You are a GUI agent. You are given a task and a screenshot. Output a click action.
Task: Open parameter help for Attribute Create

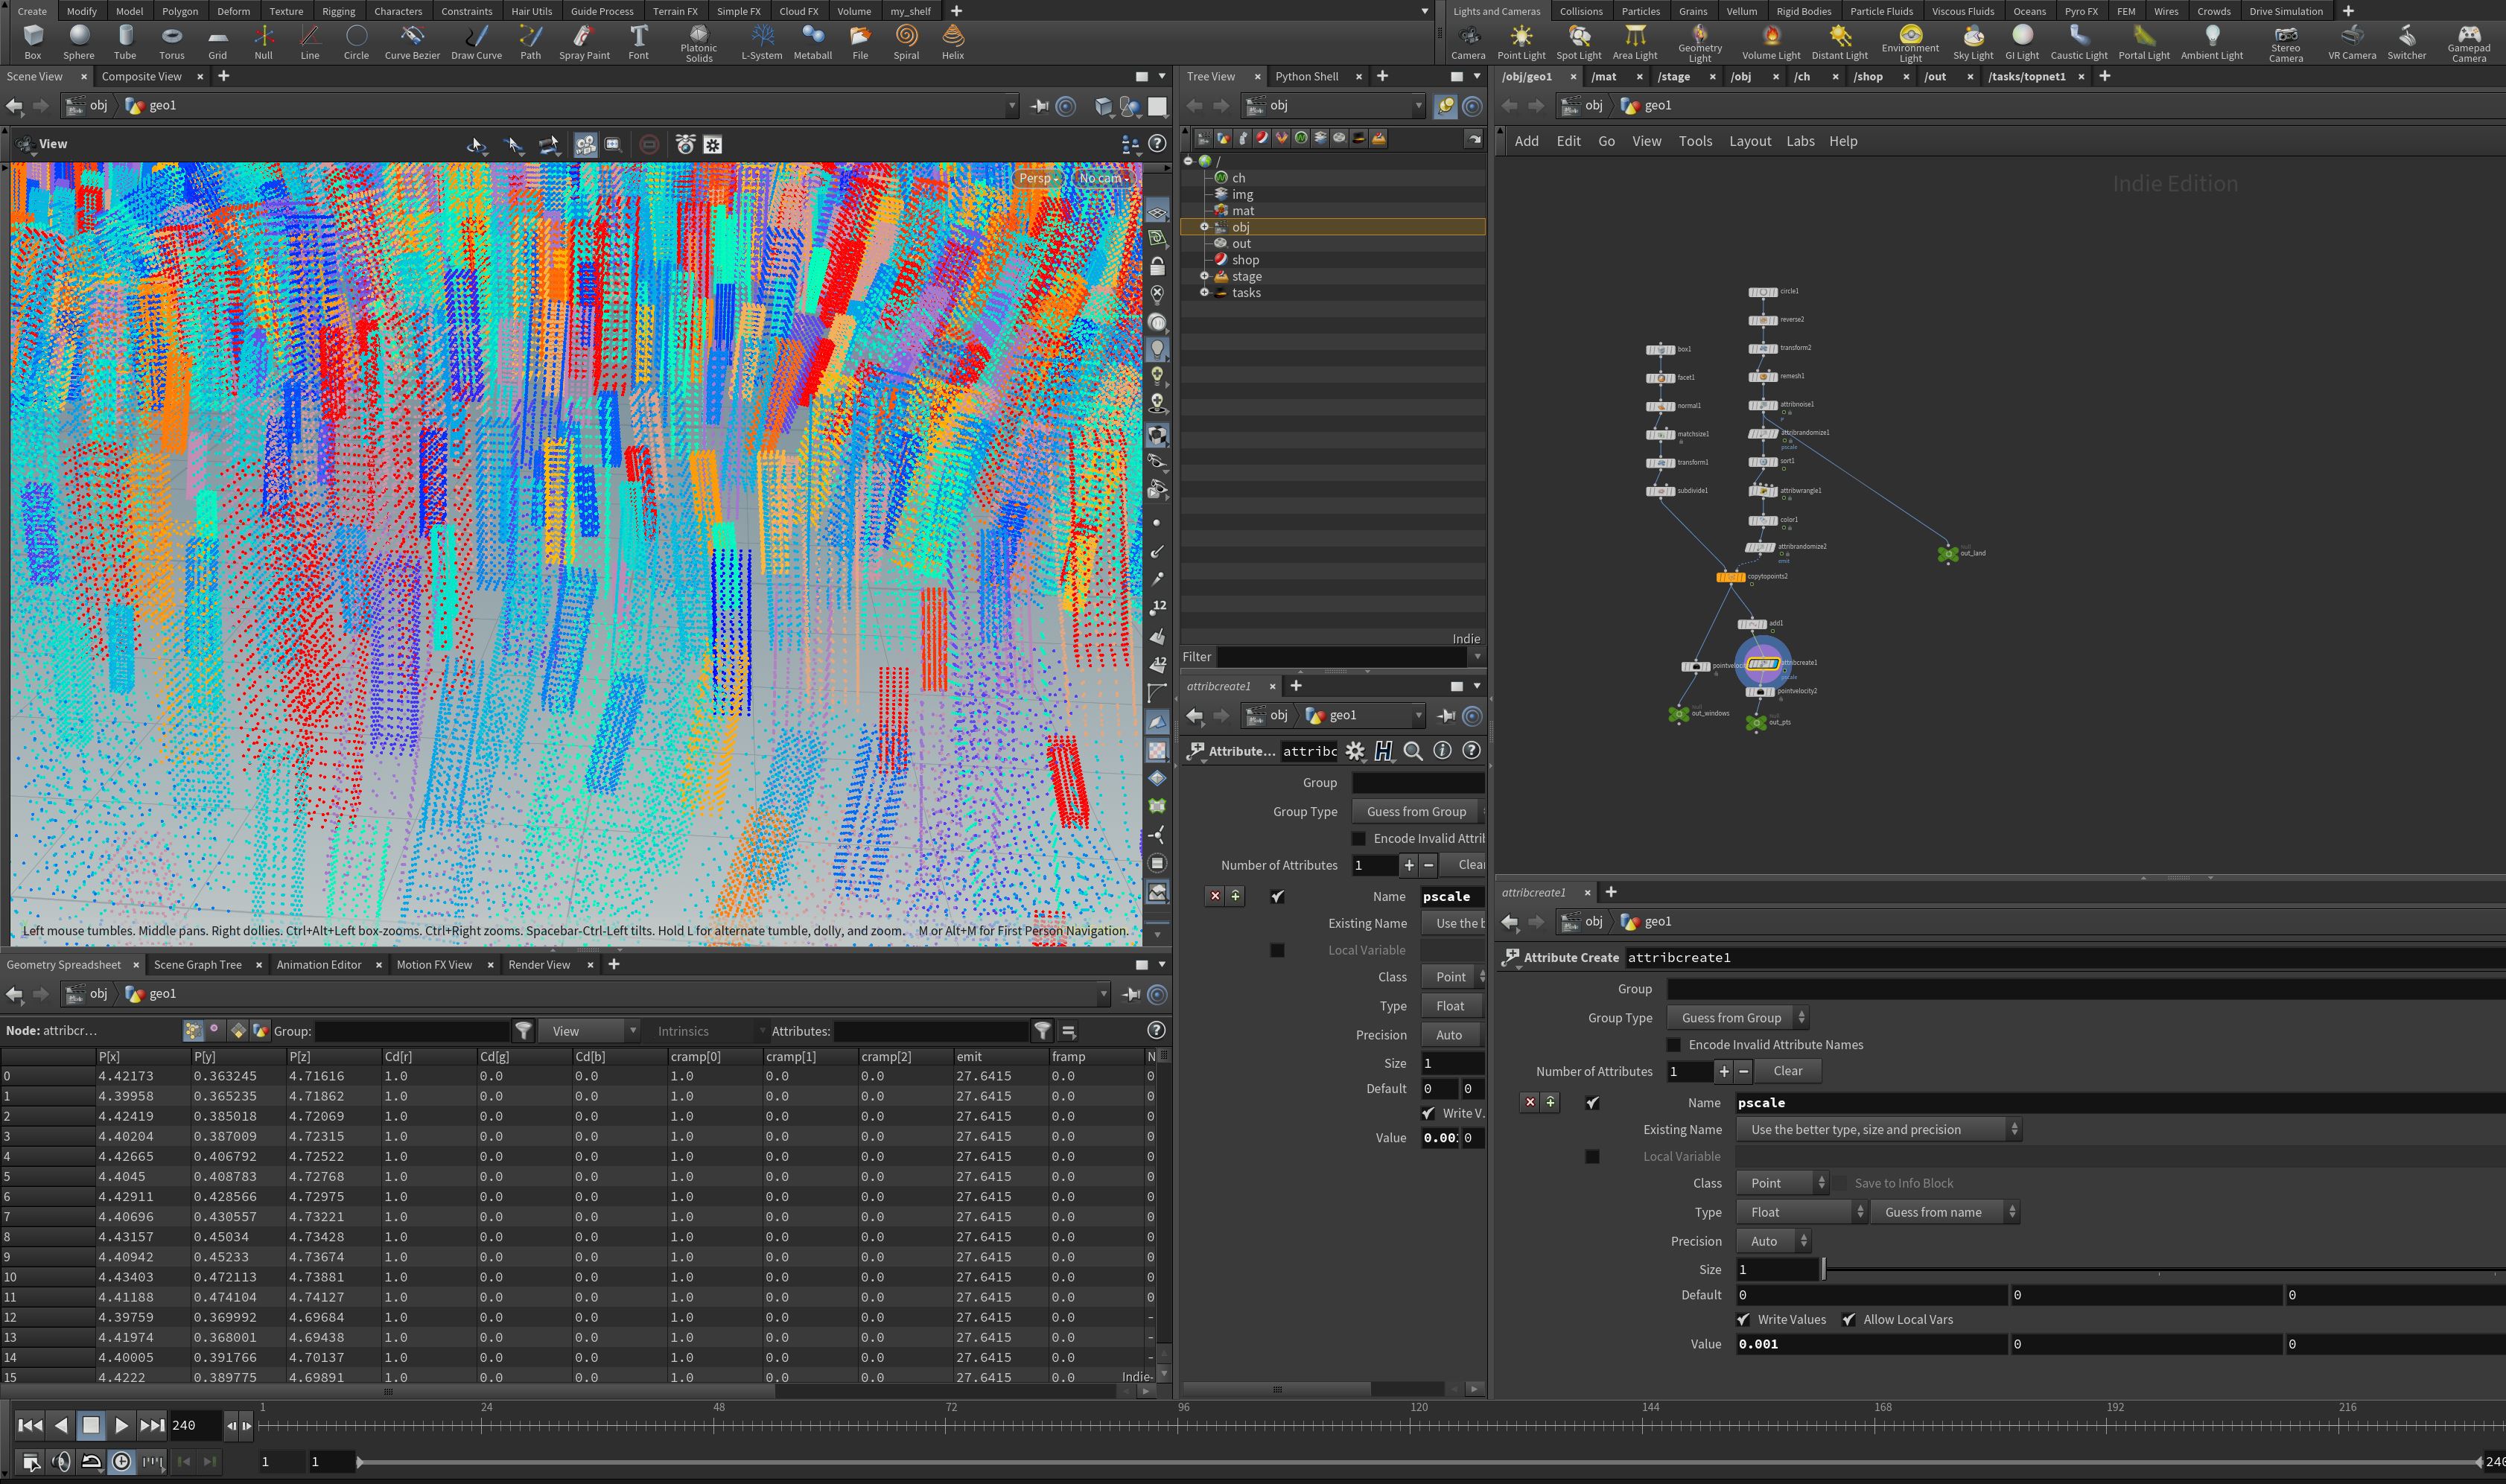(x=1471, y=750)
